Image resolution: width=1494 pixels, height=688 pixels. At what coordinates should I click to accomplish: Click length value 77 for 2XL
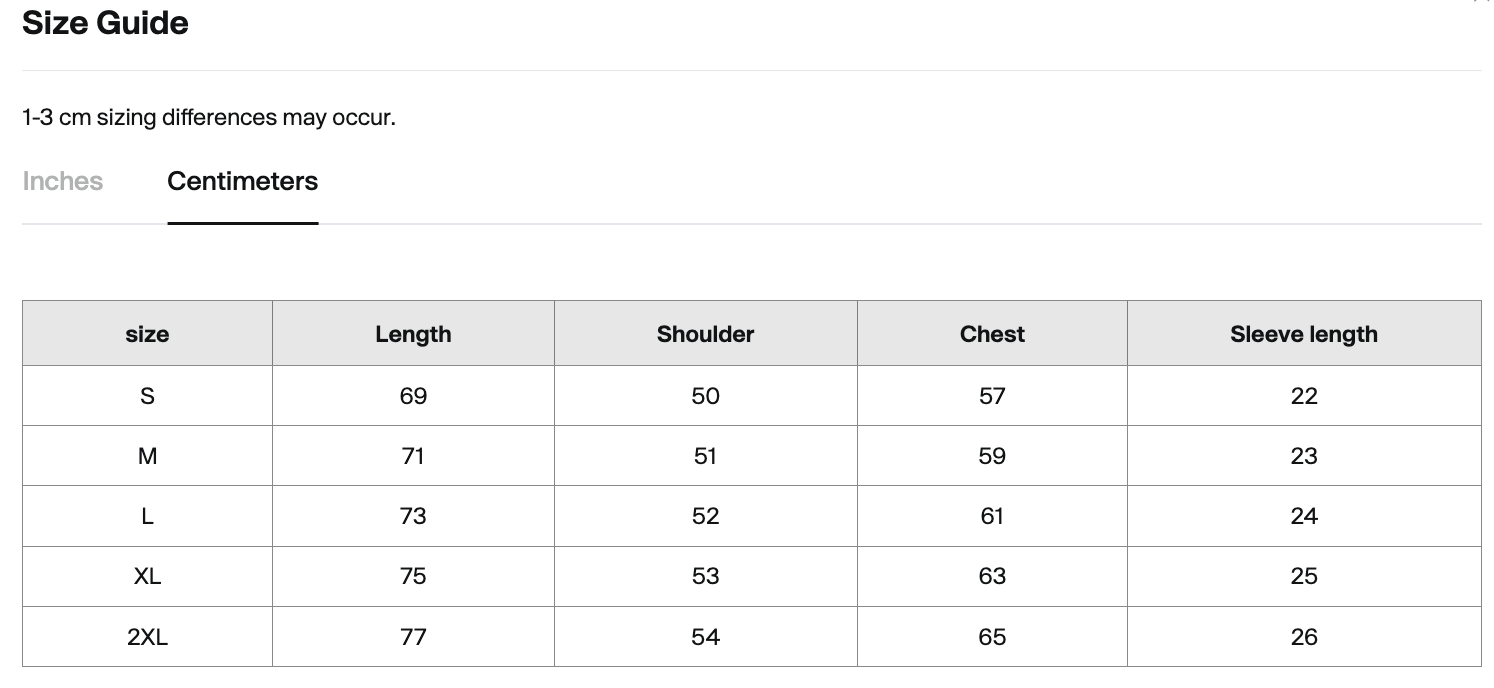(x=413, y=637)
